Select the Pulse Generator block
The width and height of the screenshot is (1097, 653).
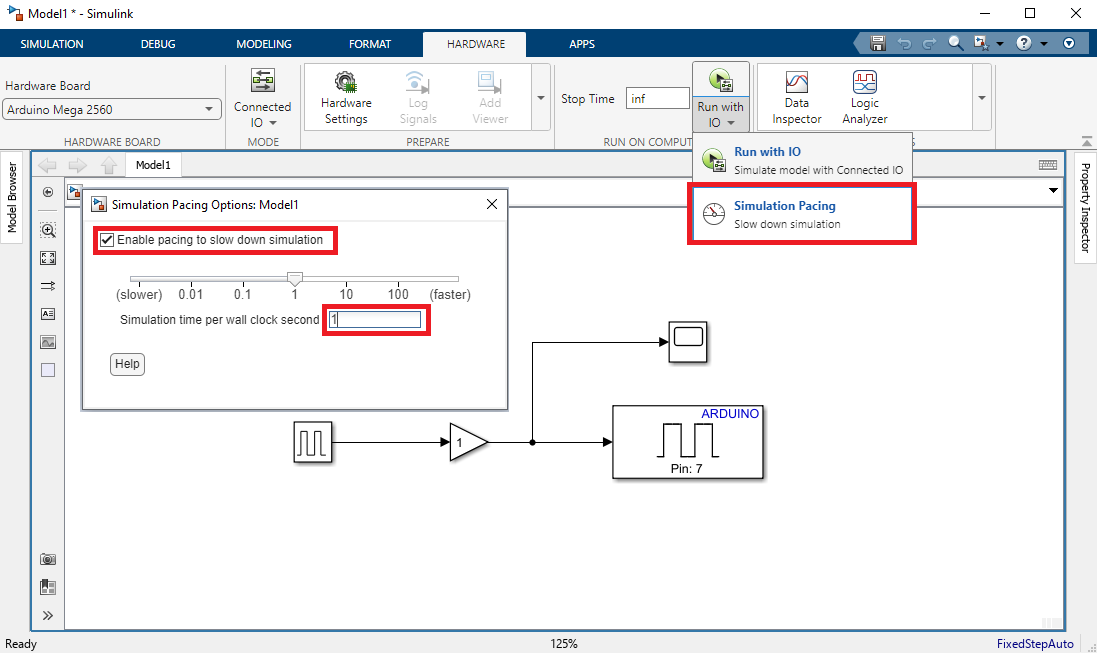click(313, 442)
